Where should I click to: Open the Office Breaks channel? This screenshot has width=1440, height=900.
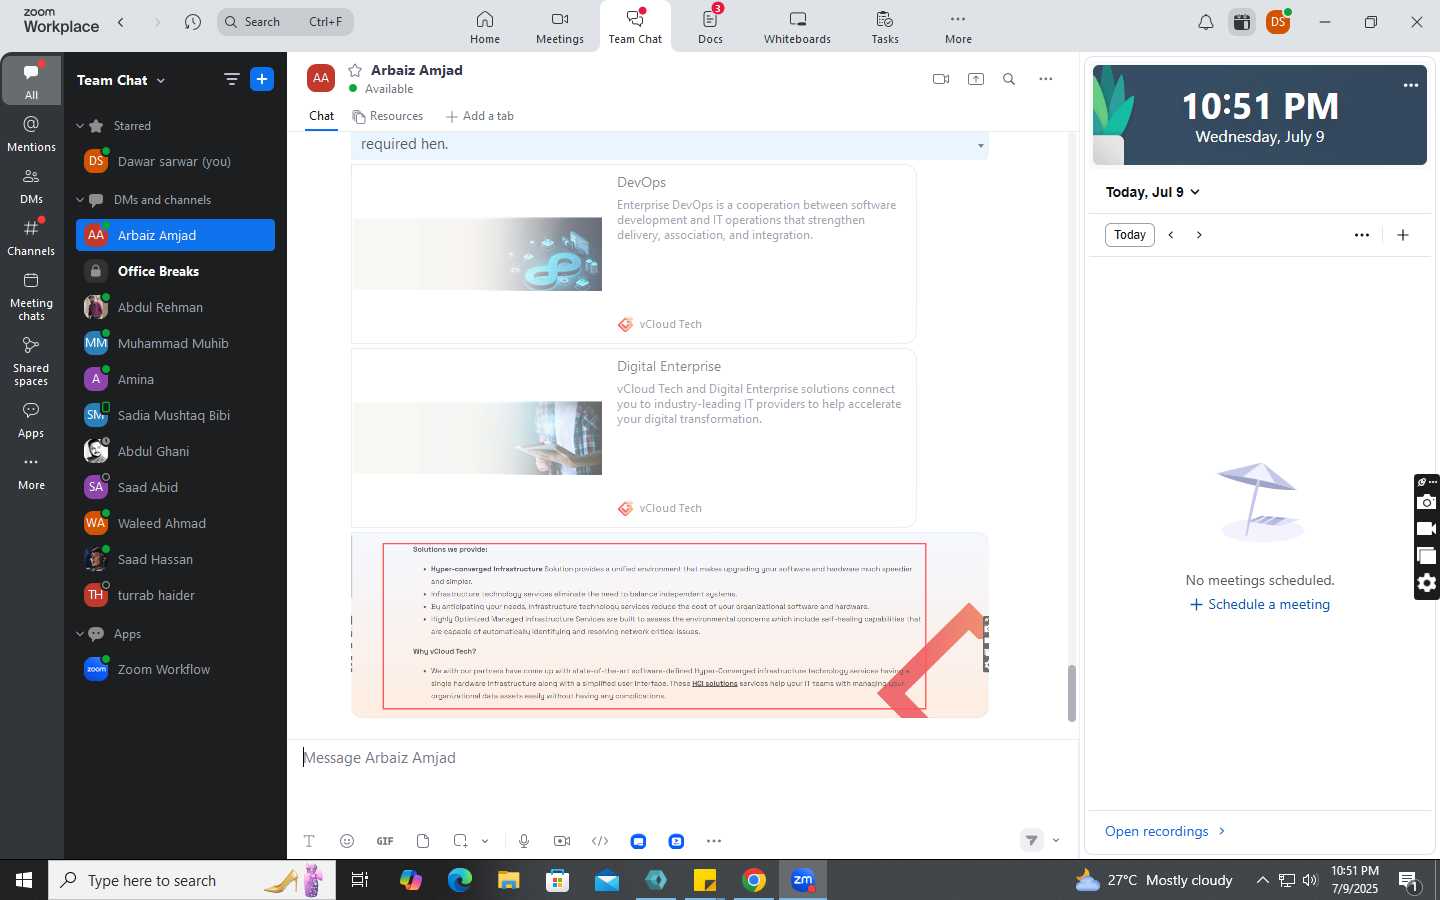pyautogui.click(x=175, y=271)
